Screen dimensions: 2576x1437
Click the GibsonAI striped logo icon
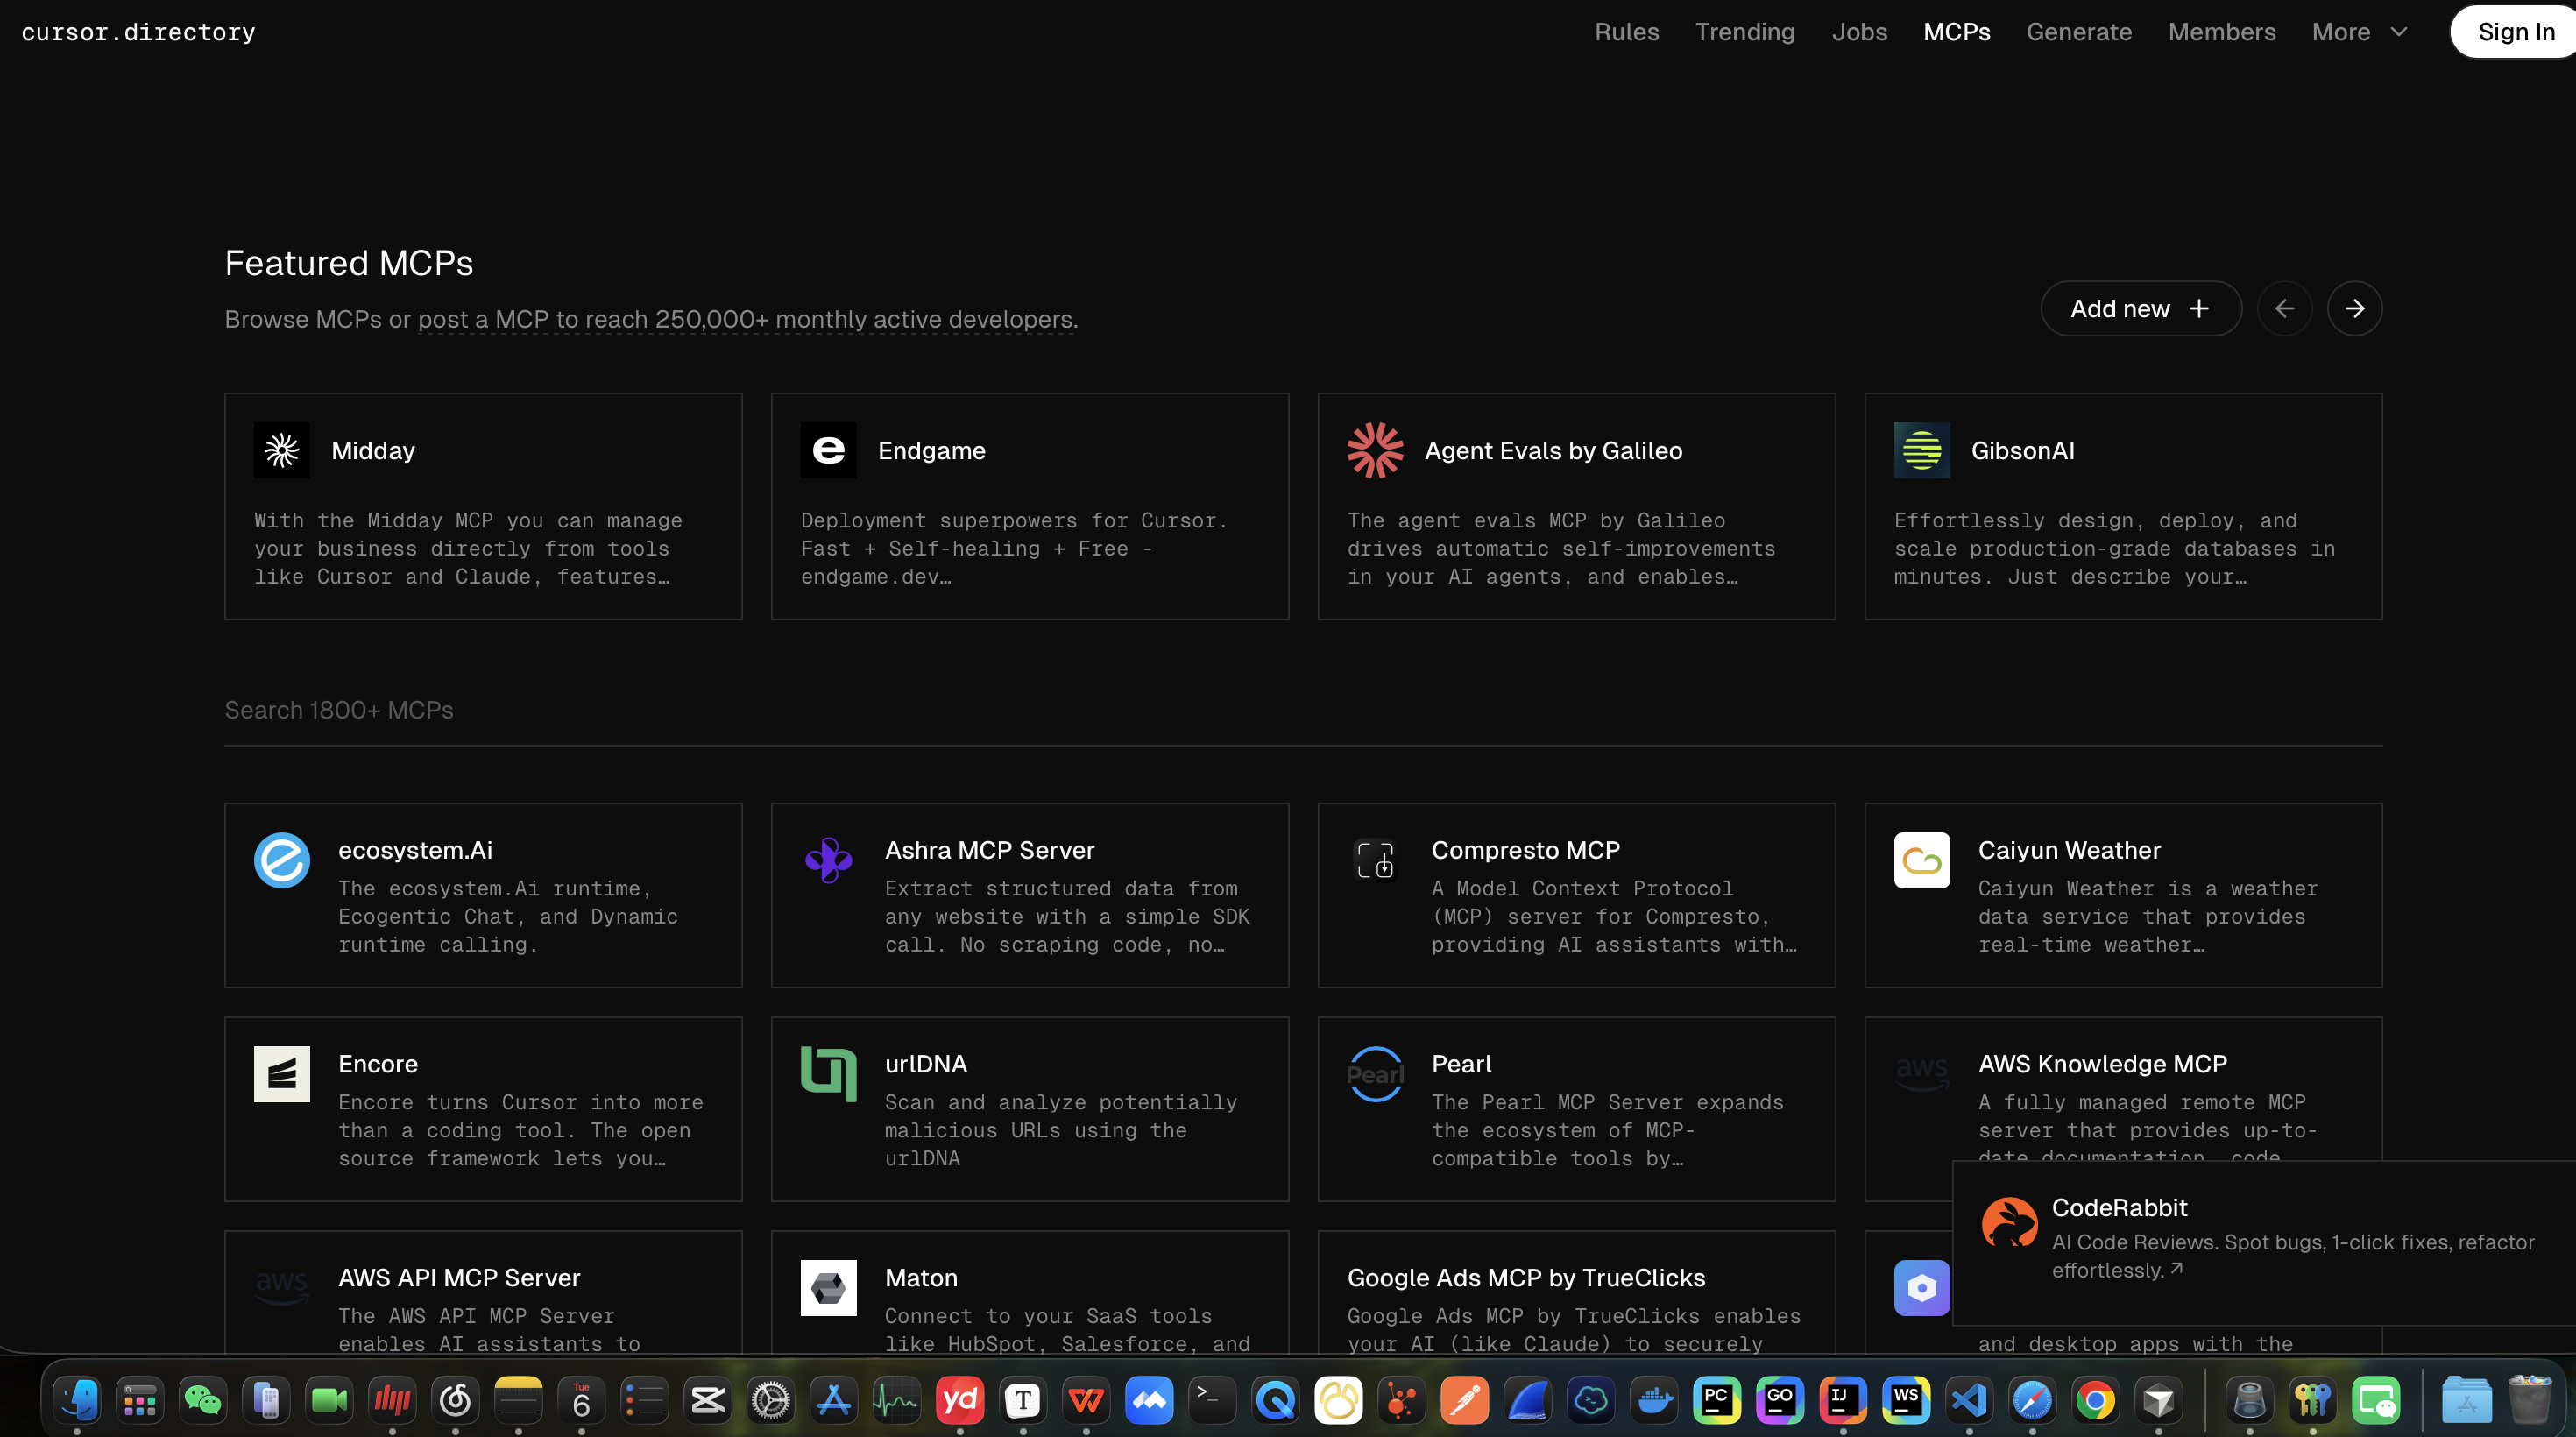click(1921, 450)
